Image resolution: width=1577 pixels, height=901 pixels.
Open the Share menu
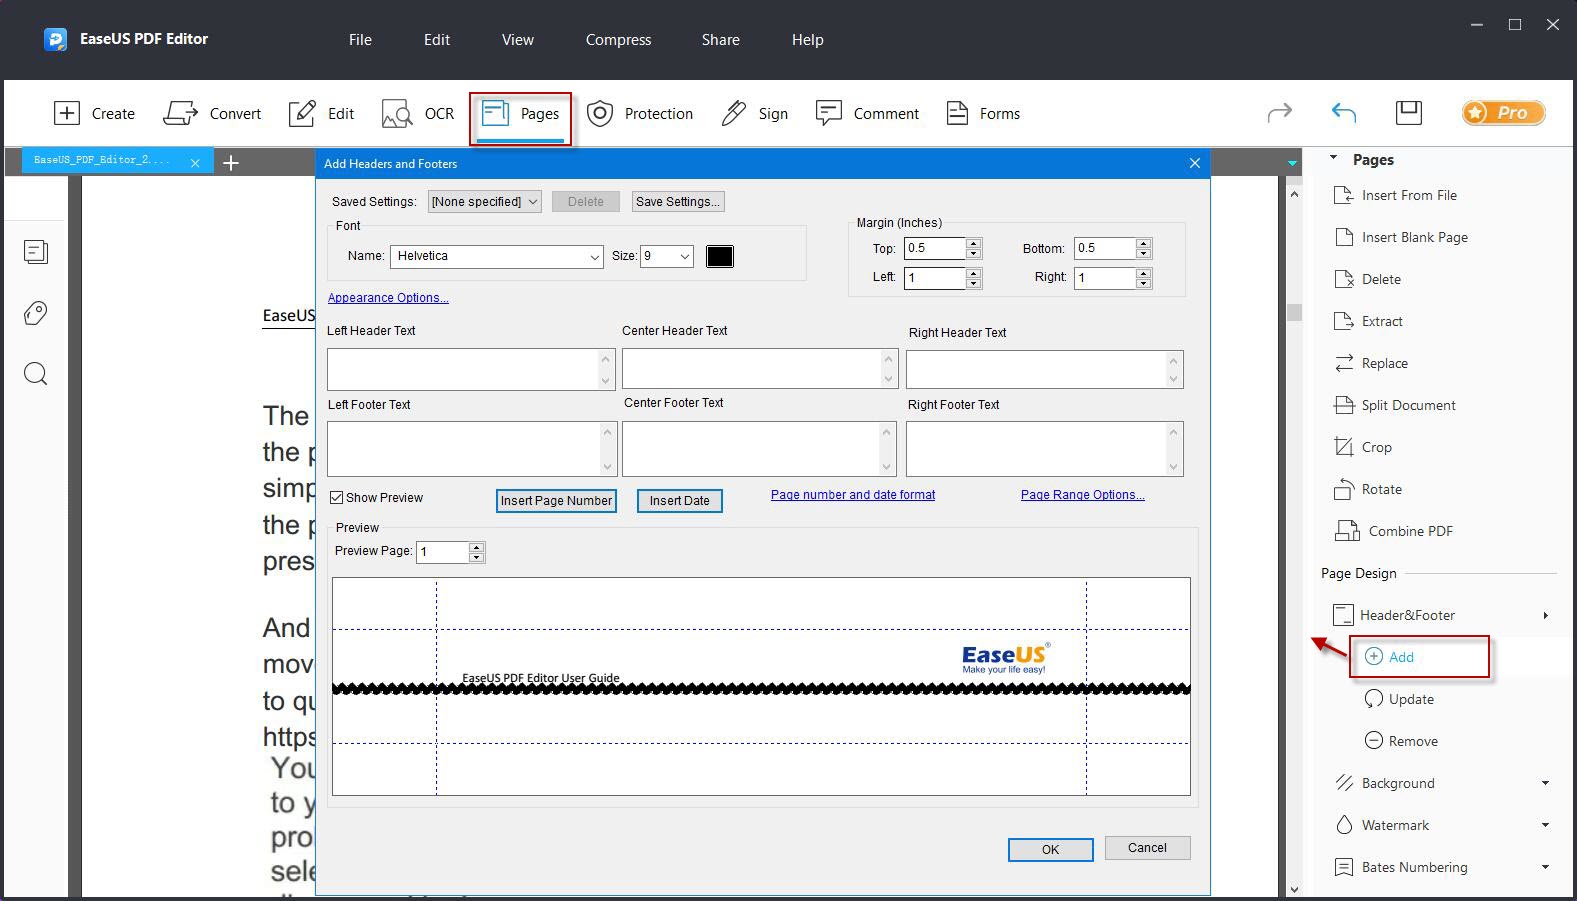[721, 40]
